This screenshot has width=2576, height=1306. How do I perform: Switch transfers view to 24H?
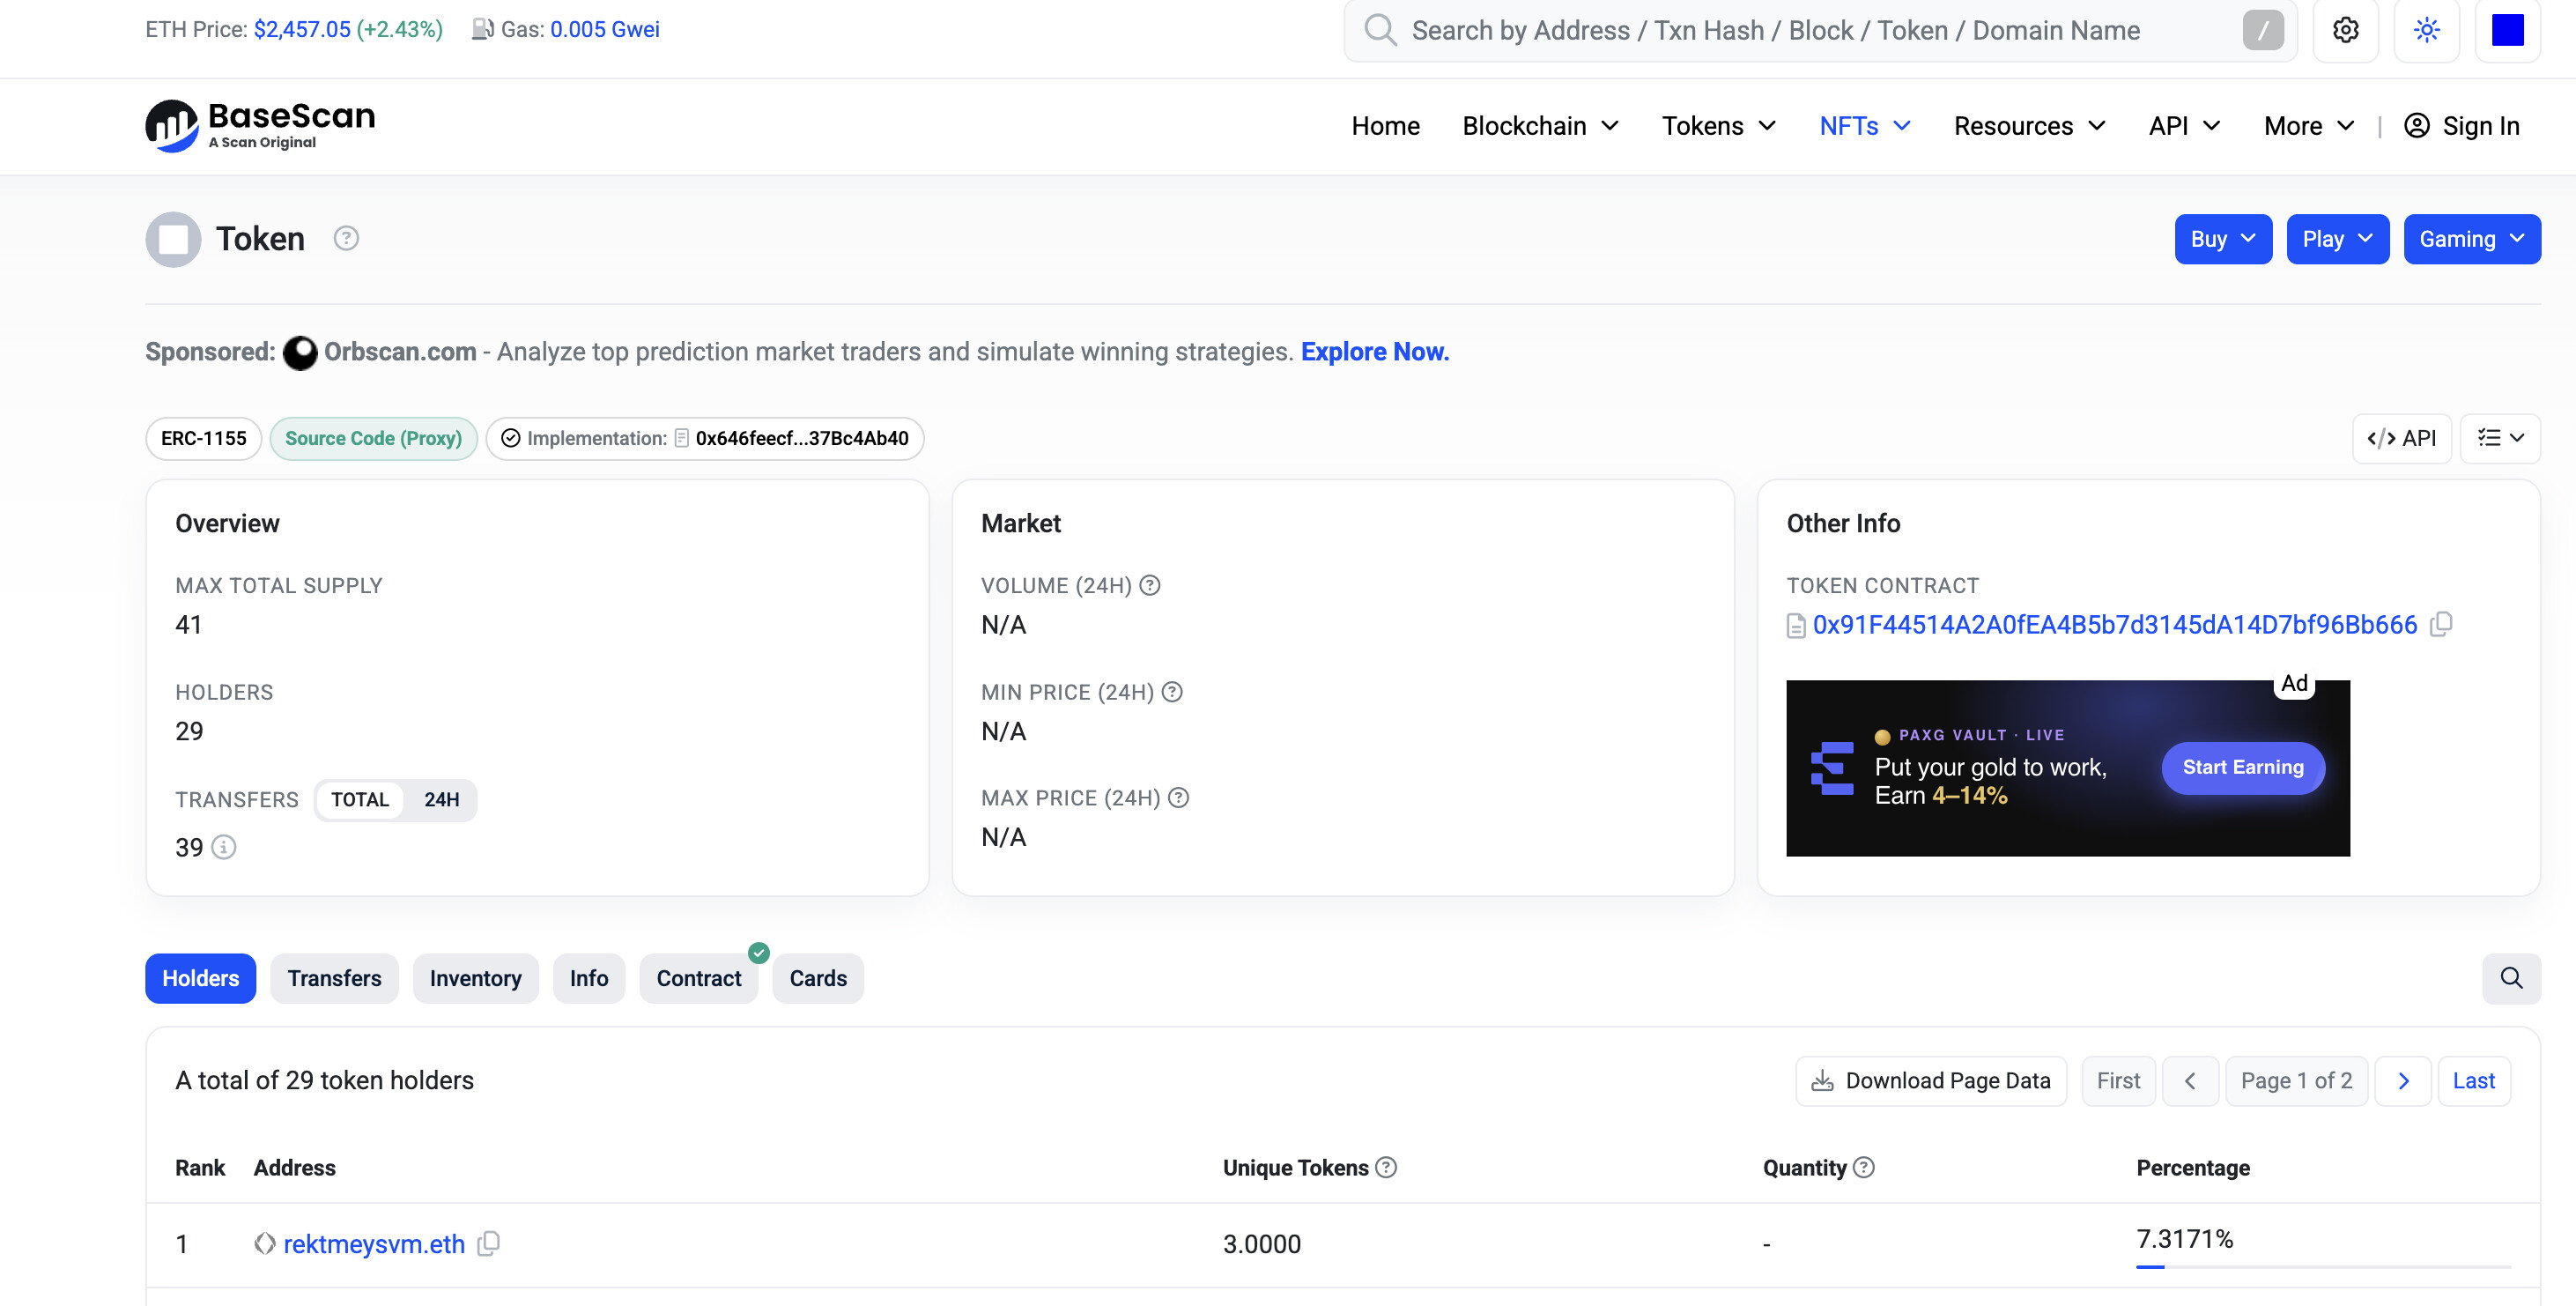tap(441, 800)
